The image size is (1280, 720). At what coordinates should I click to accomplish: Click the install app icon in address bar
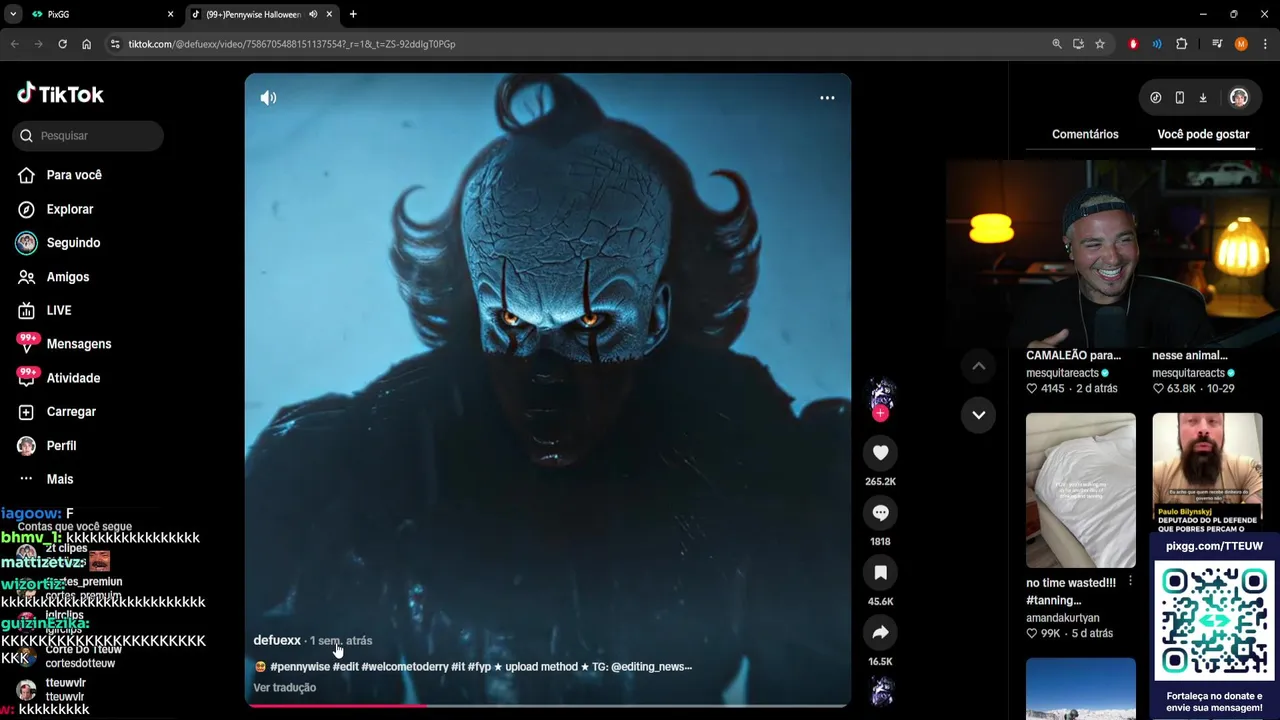(x=1078, y=44)
